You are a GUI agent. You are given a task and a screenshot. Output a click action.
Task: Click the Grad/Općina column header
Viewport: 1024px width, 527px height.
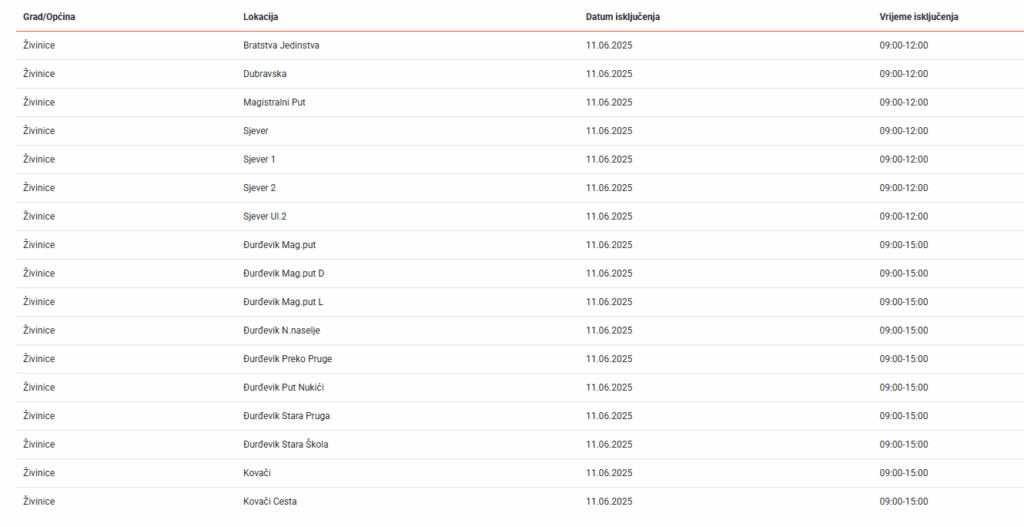[49, 17]
